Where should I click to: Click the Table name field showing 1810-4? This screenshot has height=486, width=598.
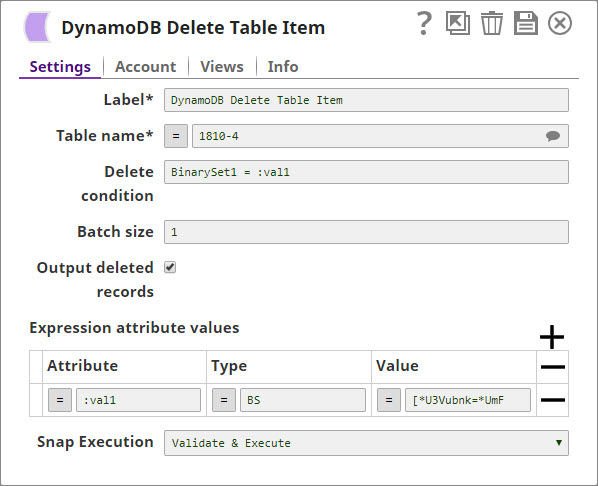pyautogui.click(x=380, y=136)
